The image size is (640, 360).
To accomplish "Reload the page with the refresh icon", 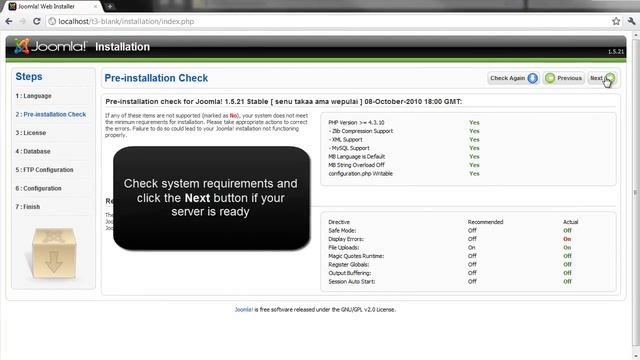I will click(36, 21).
